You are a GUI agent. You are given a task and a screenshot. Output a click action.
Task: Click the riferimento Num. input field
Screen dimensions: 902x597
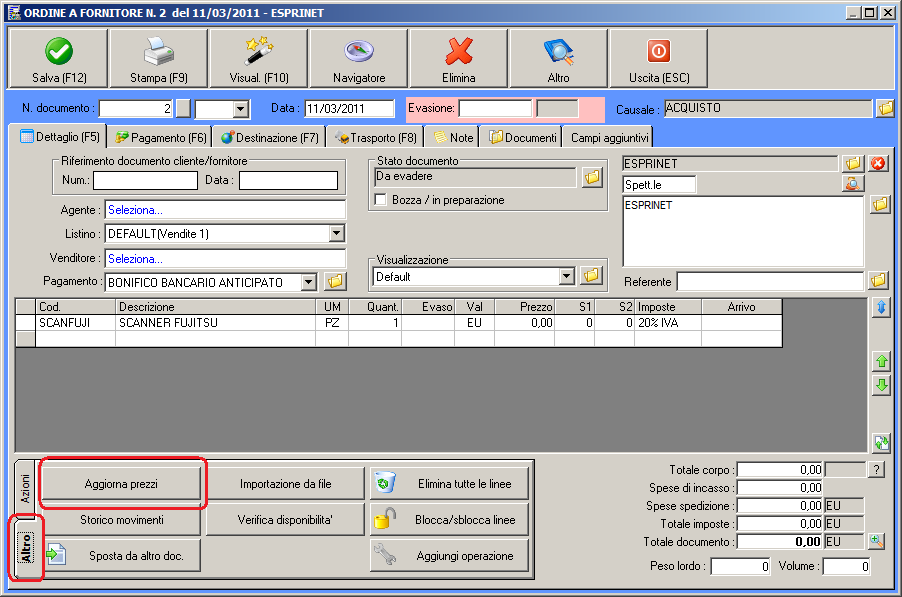click(146, 180)
